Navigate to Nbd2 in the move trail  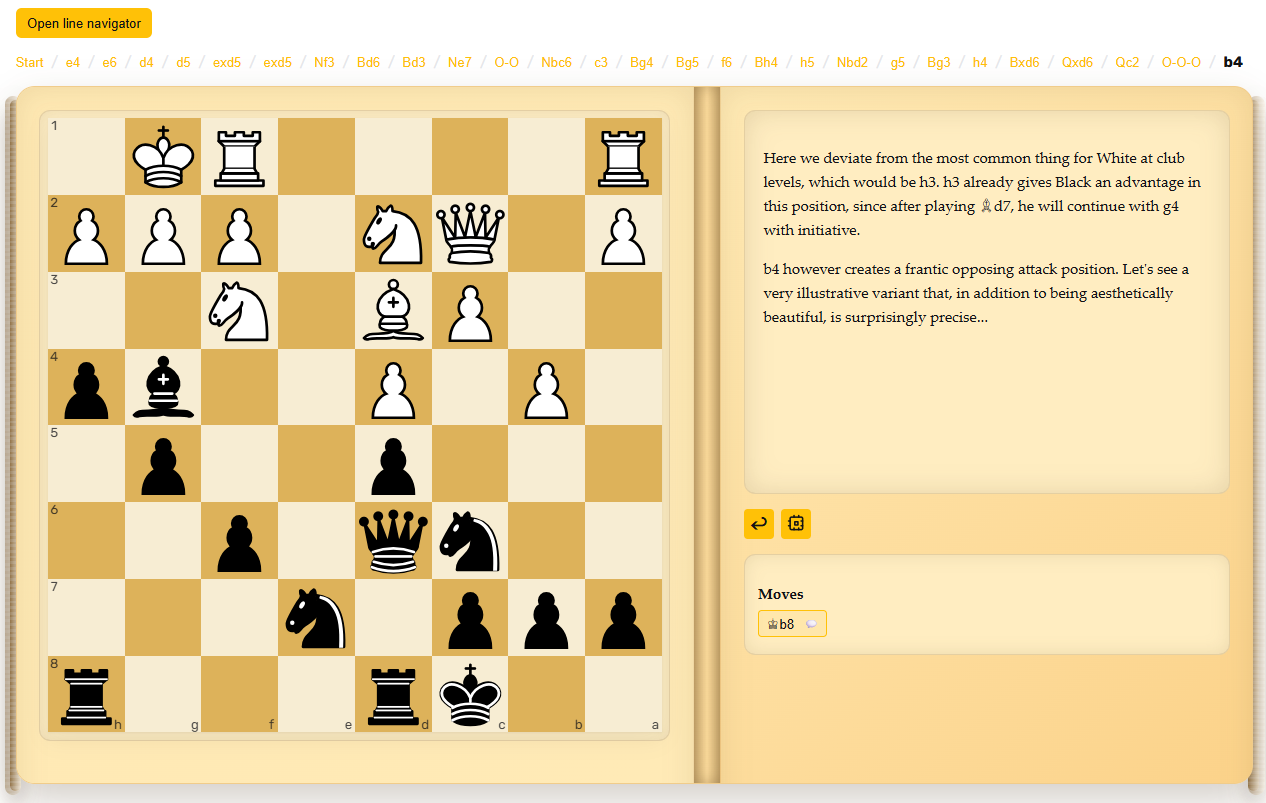(x=852, y=62)
